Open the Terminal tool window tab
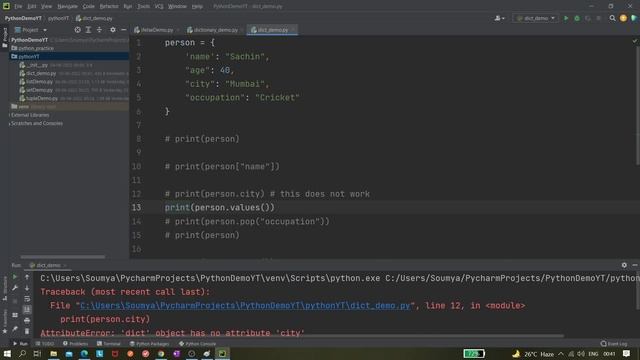Screen dimensions: 640x360 [x=109, y=344]
